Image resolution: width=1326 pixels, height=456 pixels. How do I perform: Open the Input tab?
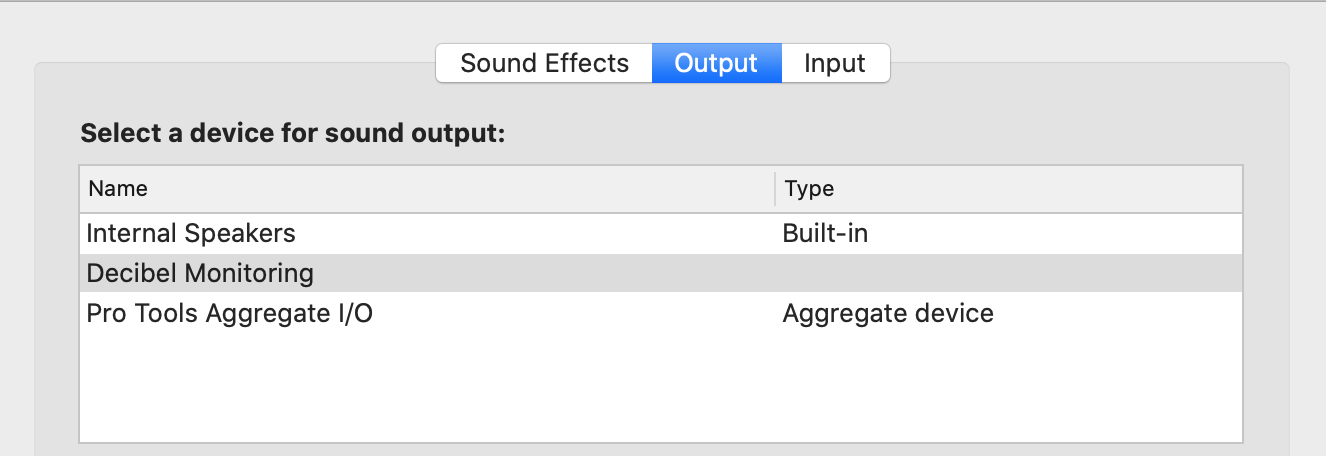click(x=835, y=64)
